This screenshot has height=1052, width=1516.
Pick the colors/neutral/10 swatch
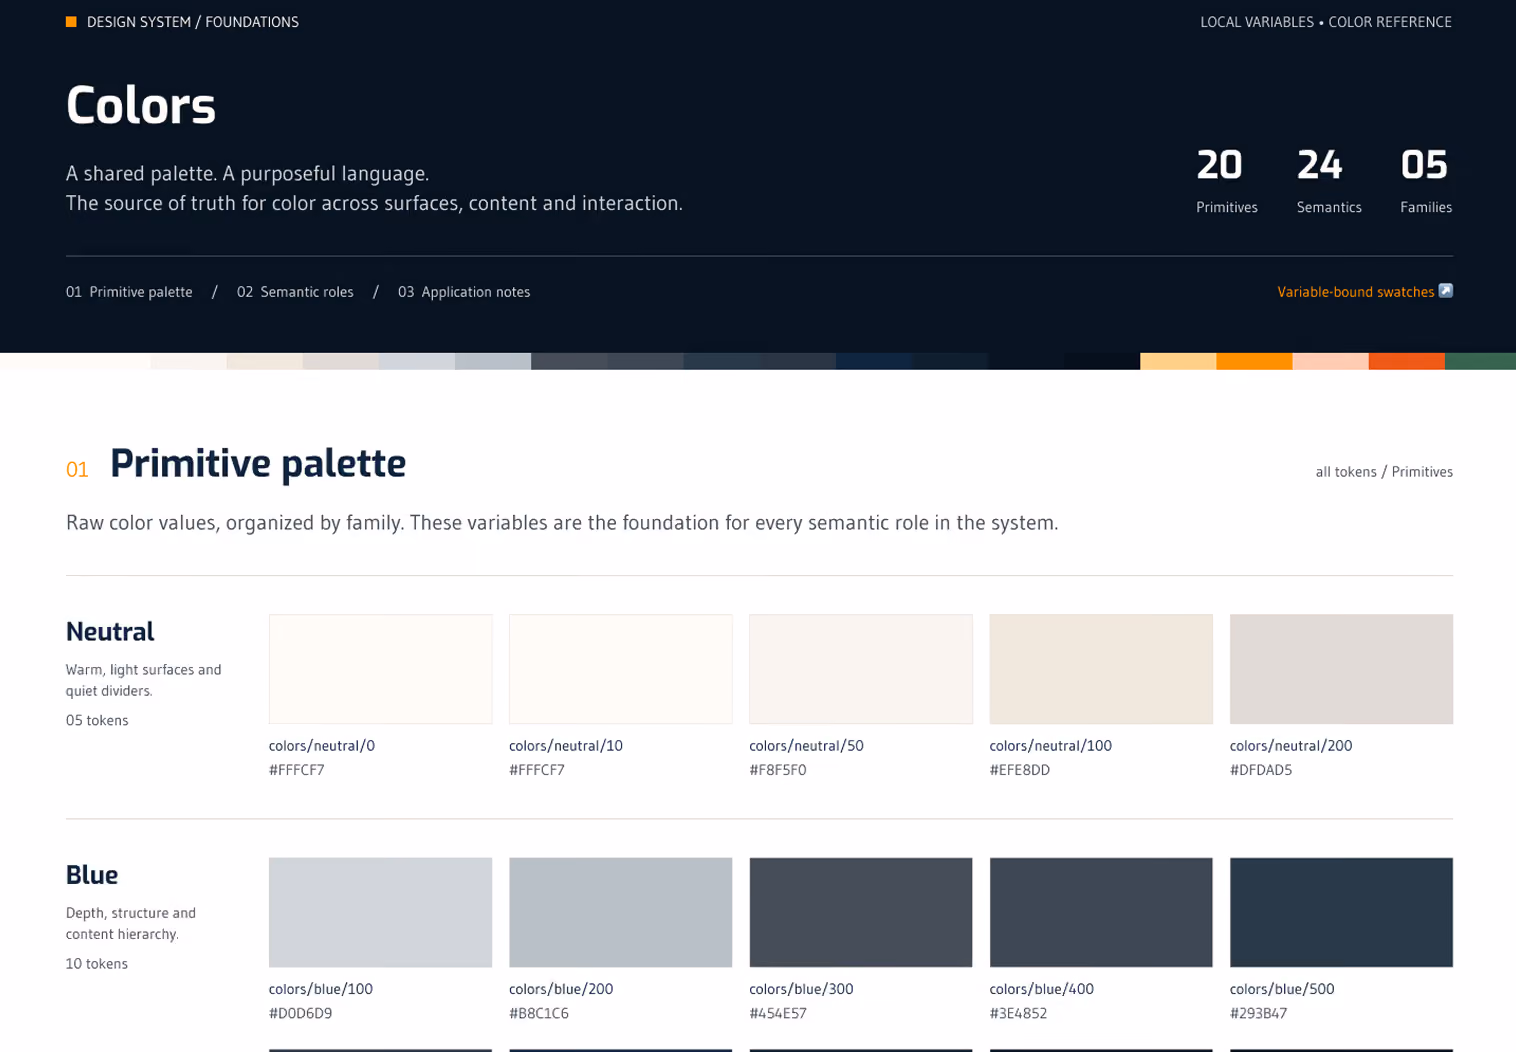pyautogui.click(x=620, y=669)
